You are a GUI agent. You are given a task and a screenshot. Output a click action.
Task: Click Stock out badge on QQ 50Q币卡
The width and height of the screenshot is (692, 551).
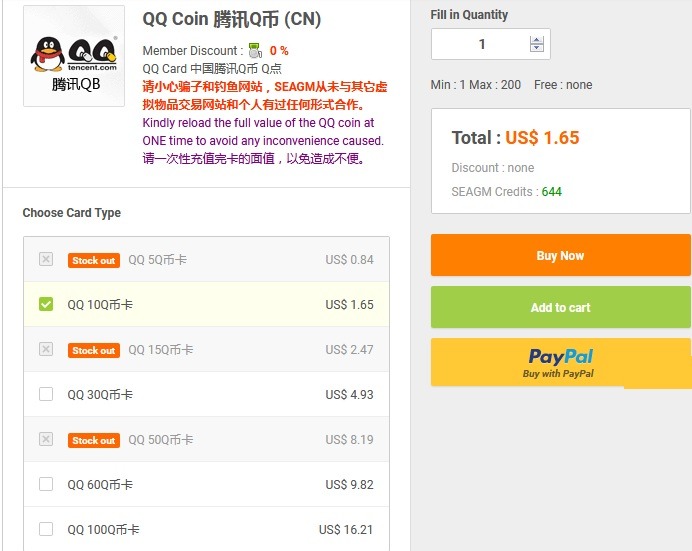pos(94,440)
